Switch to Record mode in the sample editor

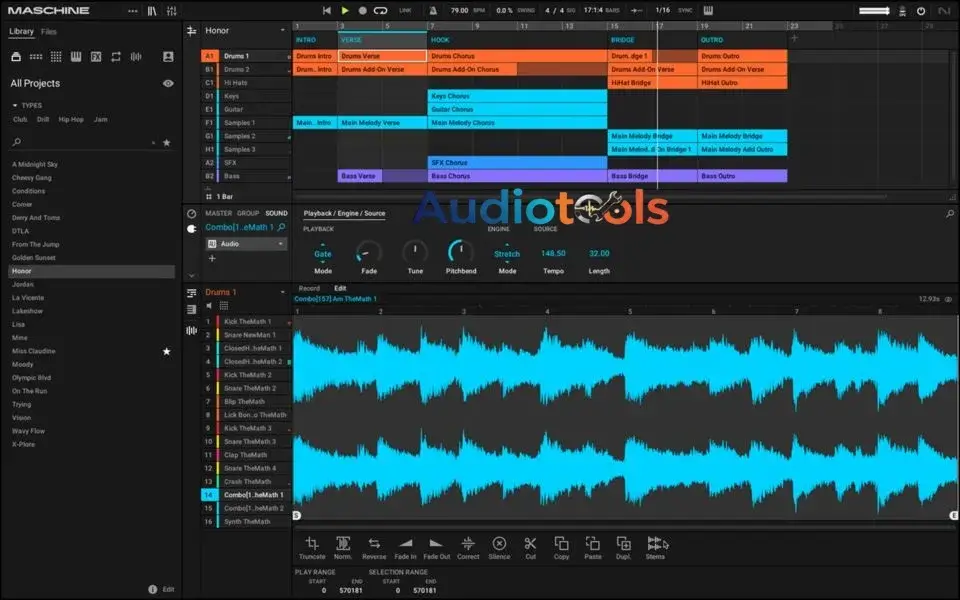tap(310, 288)
